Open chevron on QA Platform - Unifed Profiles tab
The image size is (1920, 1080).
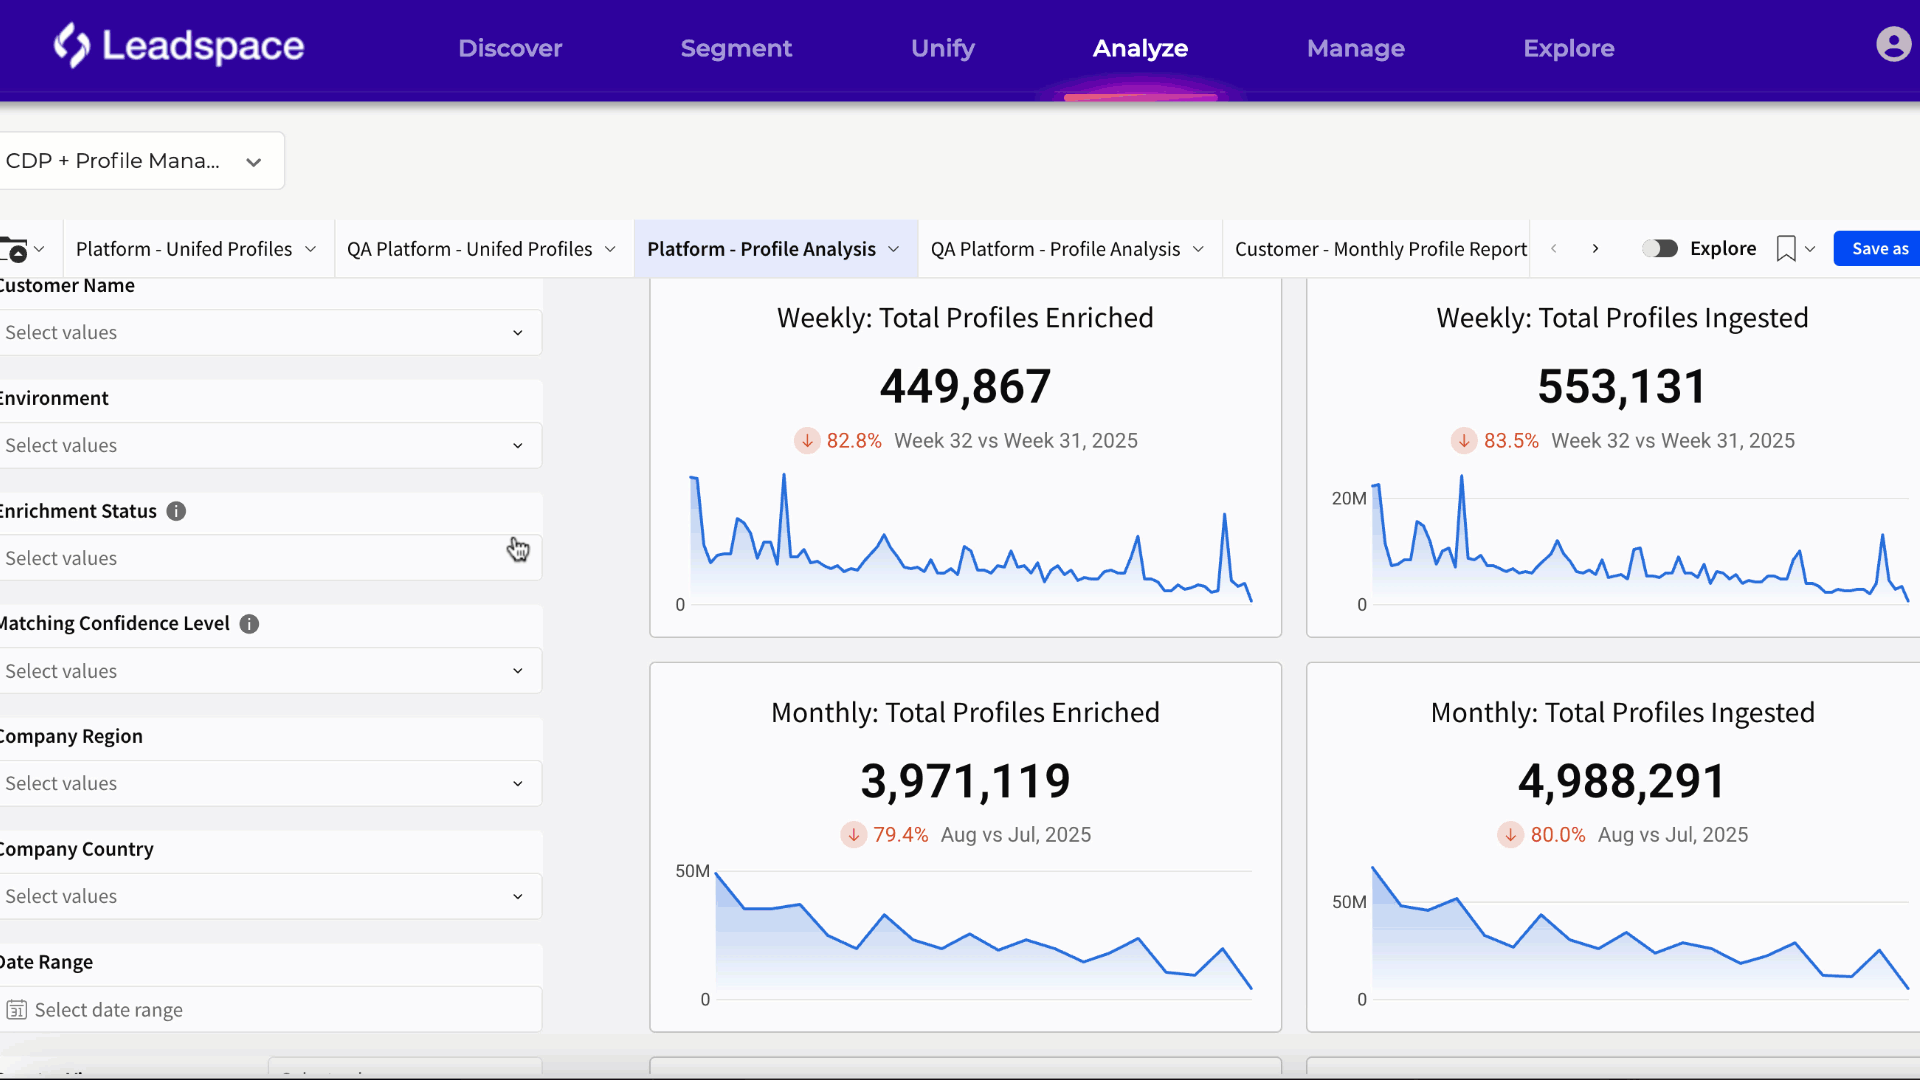tap(610, 249)
